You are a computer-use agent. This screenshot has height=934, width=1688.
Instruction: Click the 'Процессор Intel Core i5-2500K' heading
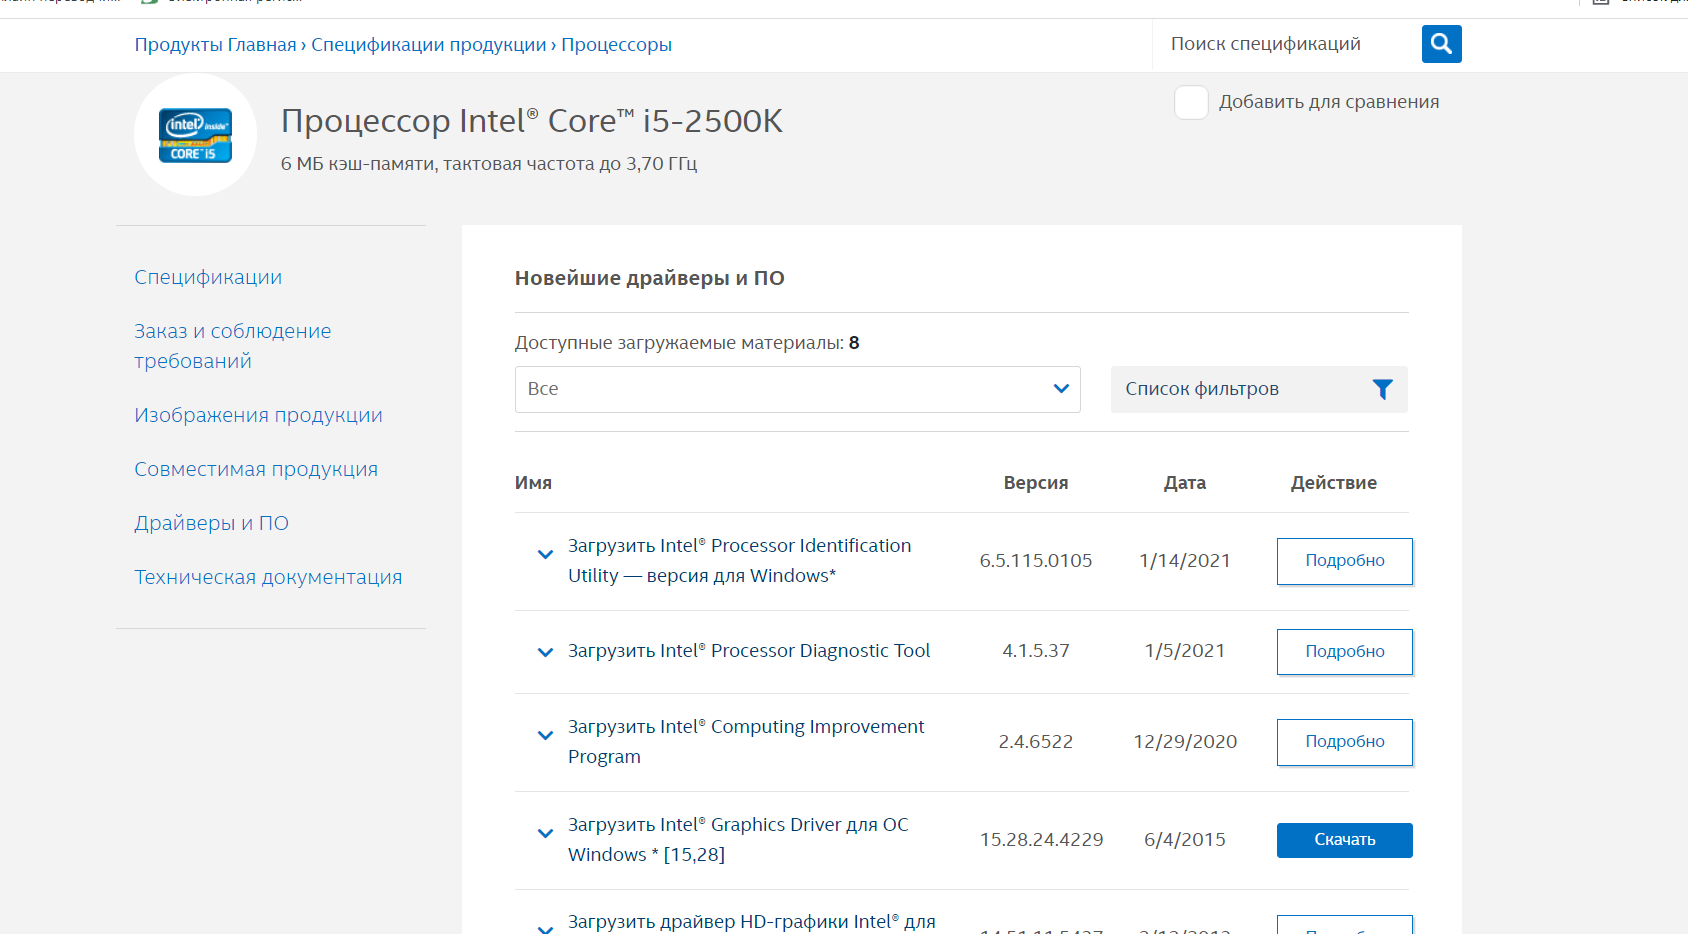[532, 121]
